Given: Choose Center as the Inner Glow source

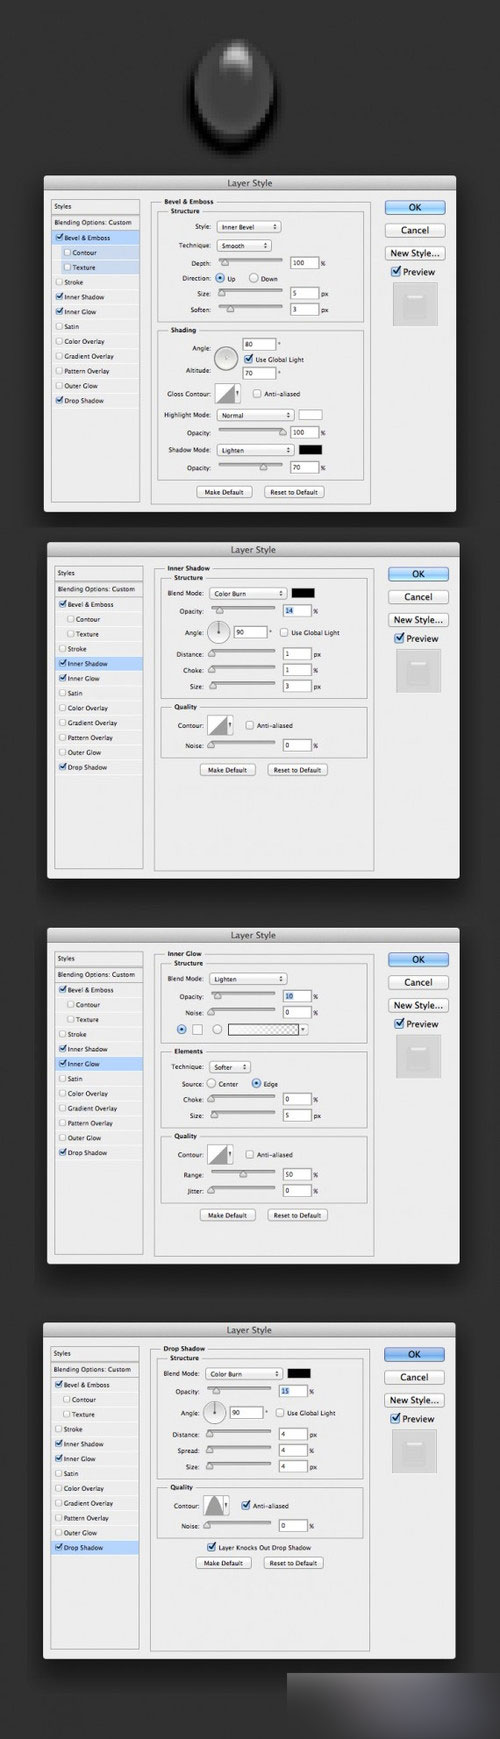Looking at the screenshot, I should (x=212, y=1083).
